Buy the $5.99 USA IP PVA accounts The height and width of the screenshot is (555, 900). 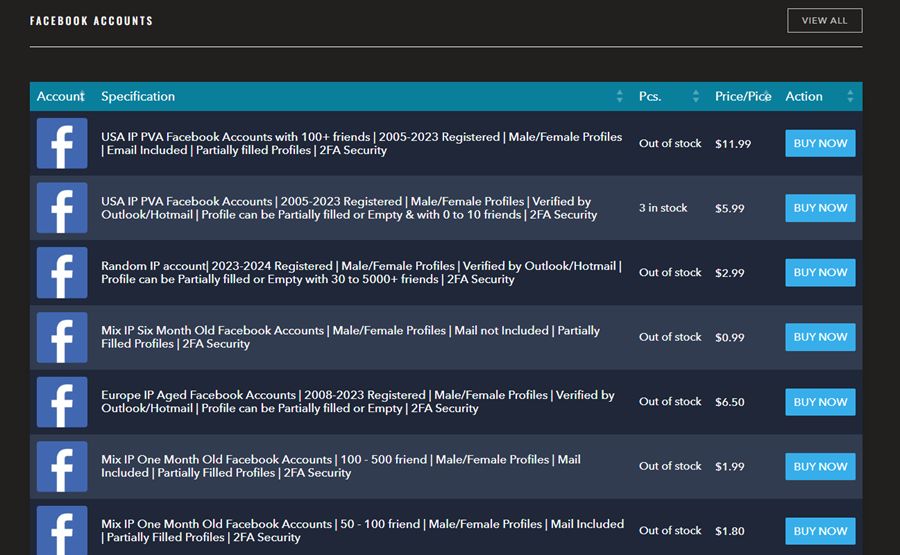pyautogui.click(x=820, y=208)
